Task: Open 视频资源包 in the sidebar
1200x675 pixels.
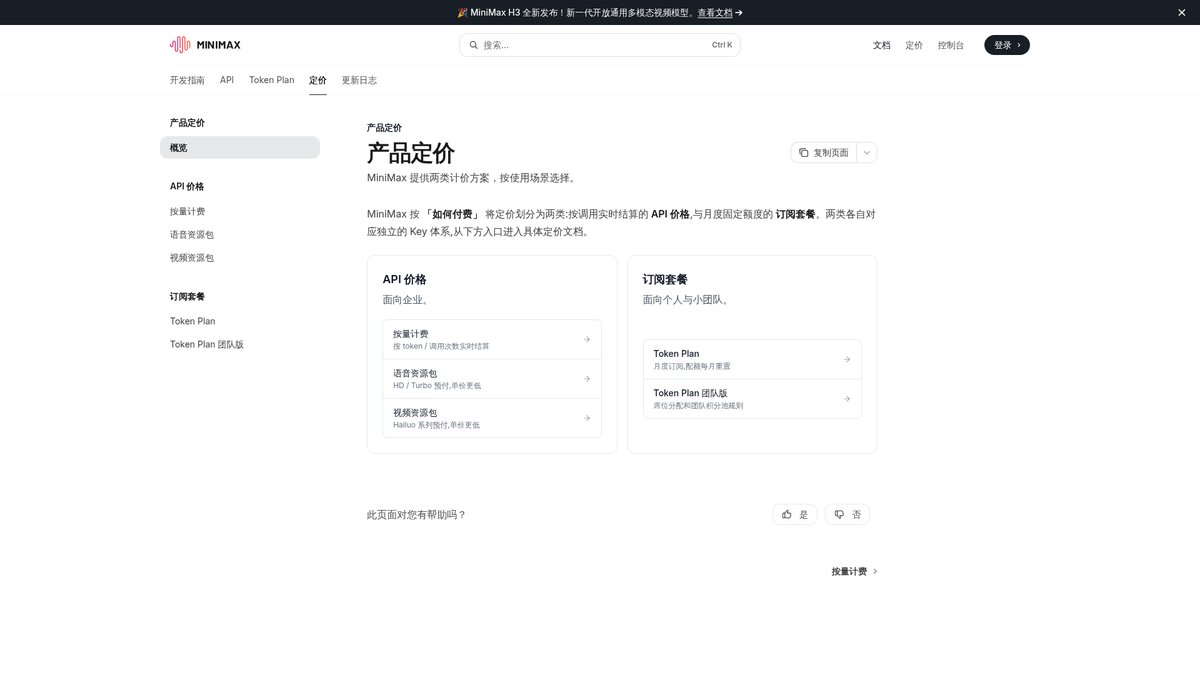Action: tap(192, 257)
